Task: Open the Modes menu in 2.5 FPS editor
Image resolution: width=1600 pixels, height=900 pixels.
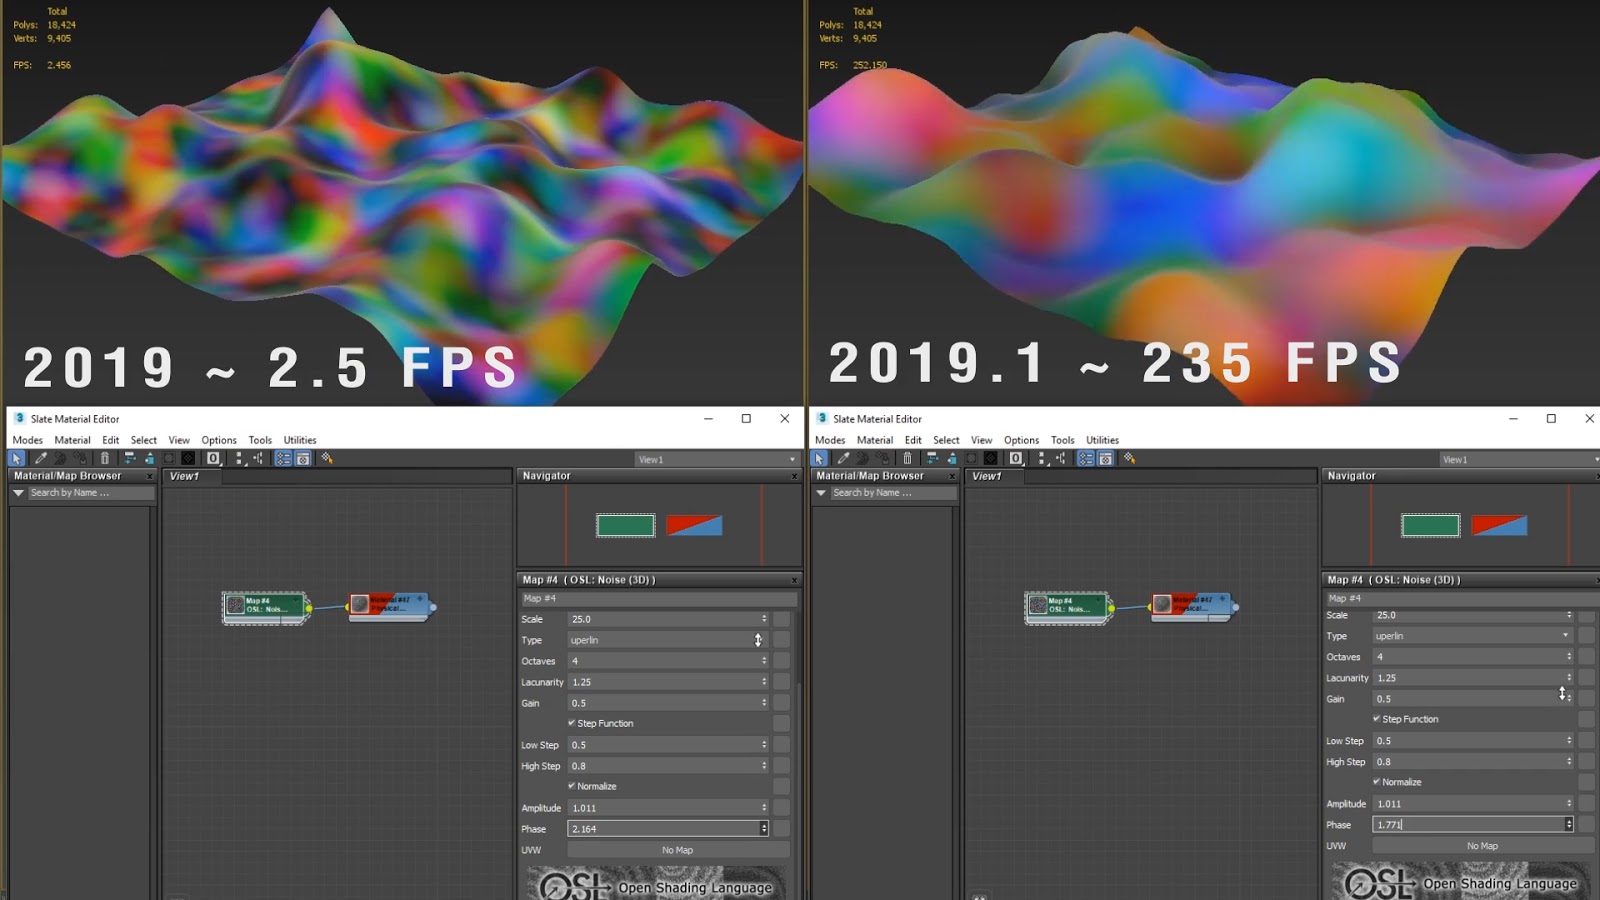Action: [28, 440]
